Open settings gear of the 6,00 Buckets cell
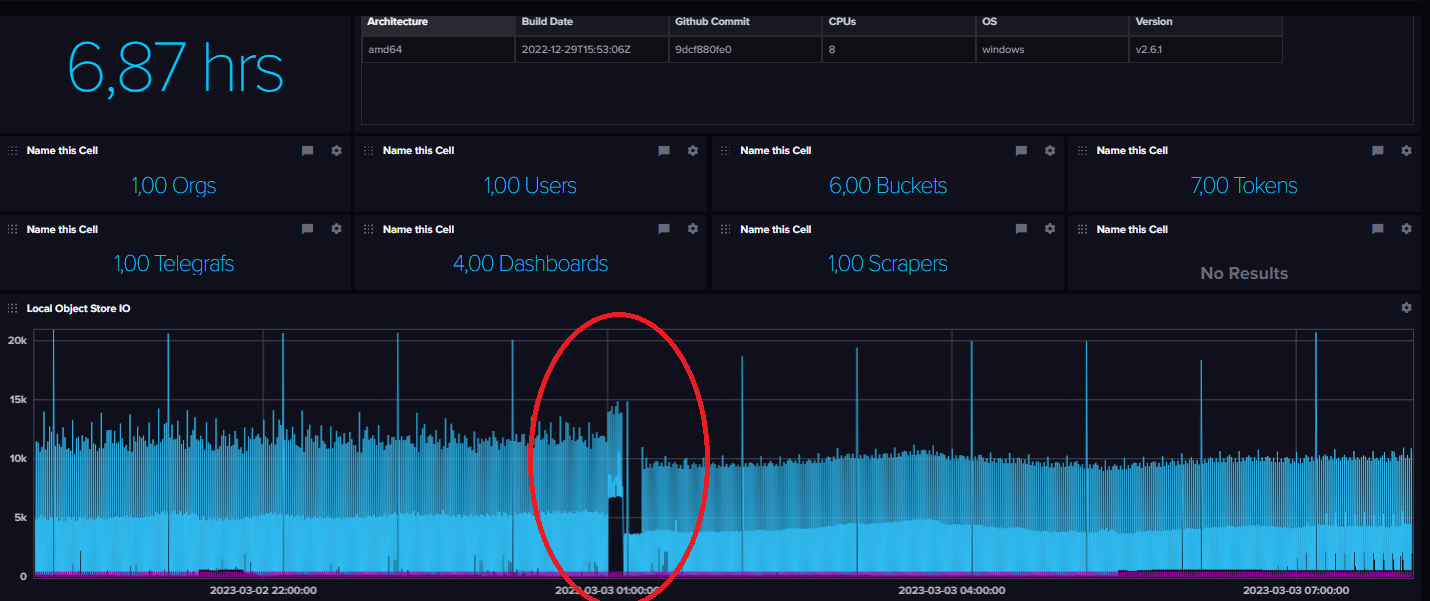Screen dimensions: 1430x601 click(1049, 151)
